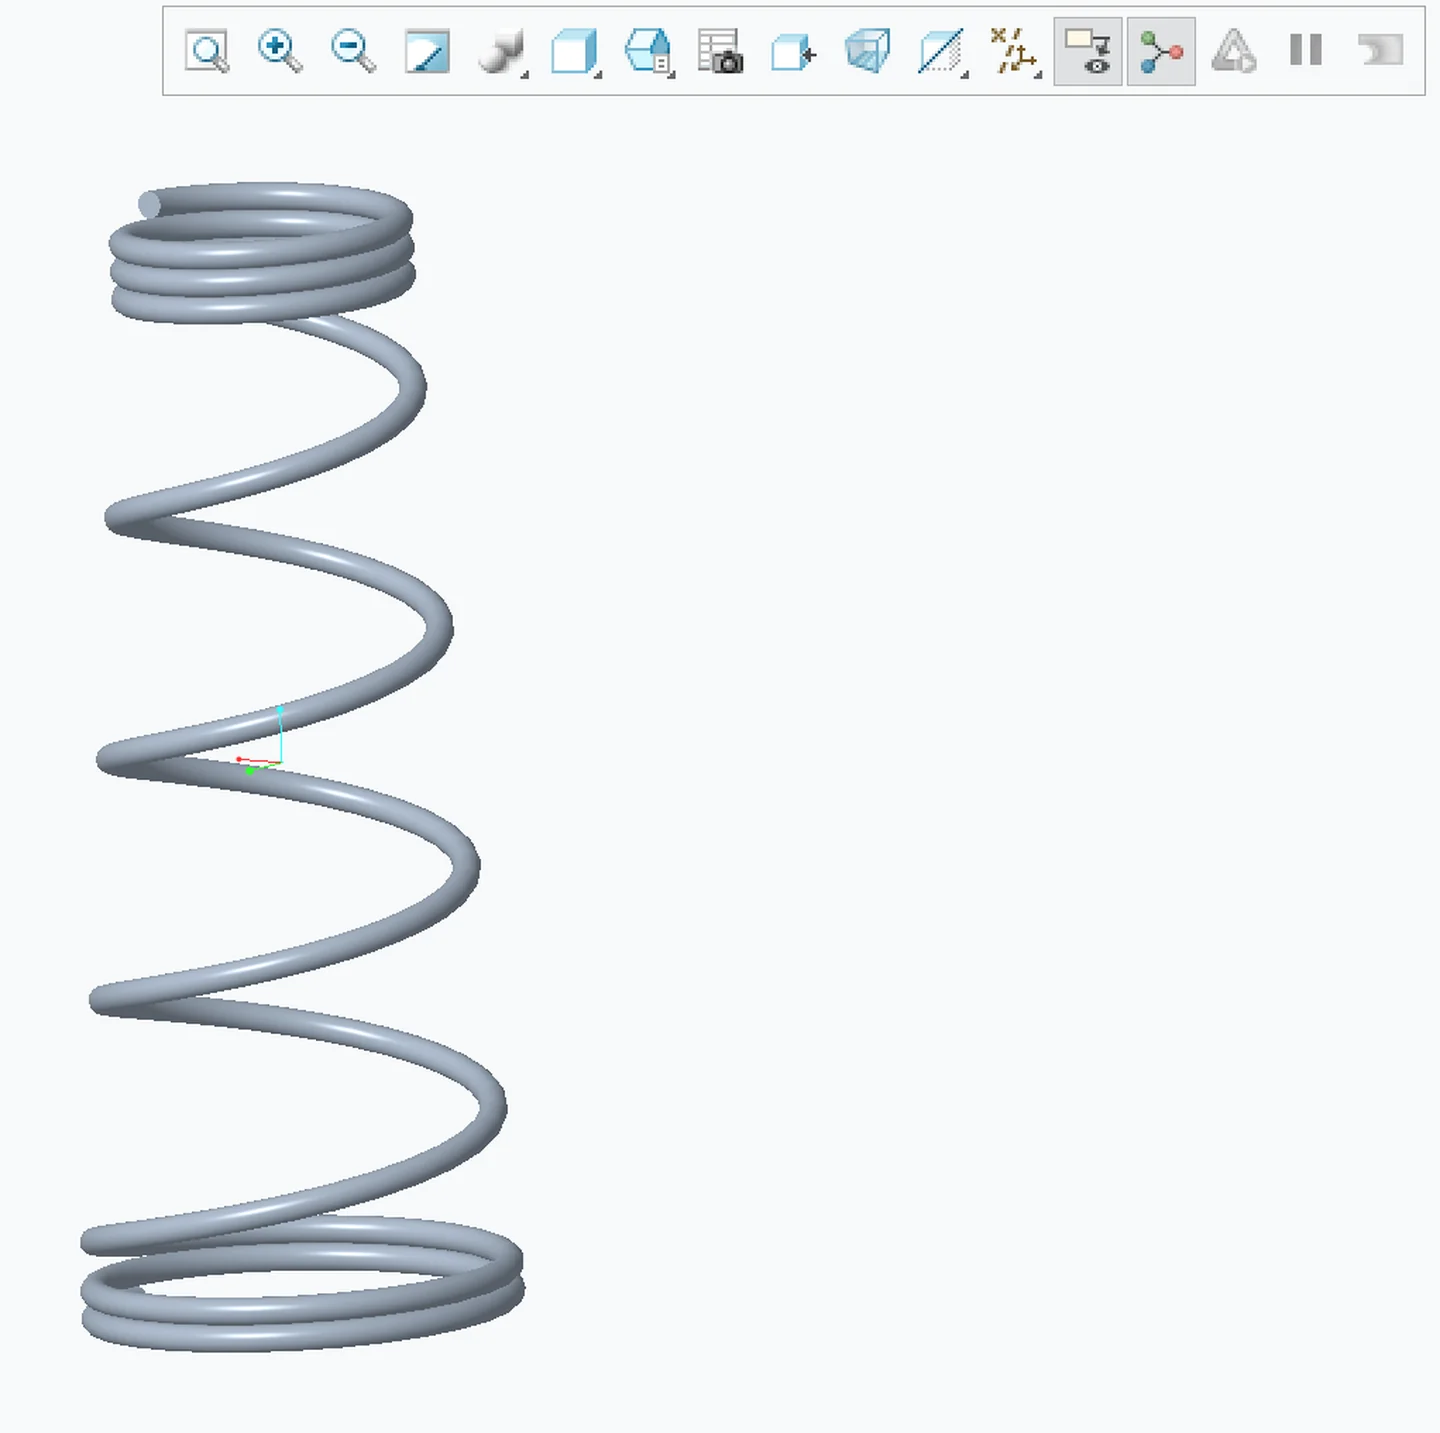Open the View Manager camera icon

coord(721,51)
